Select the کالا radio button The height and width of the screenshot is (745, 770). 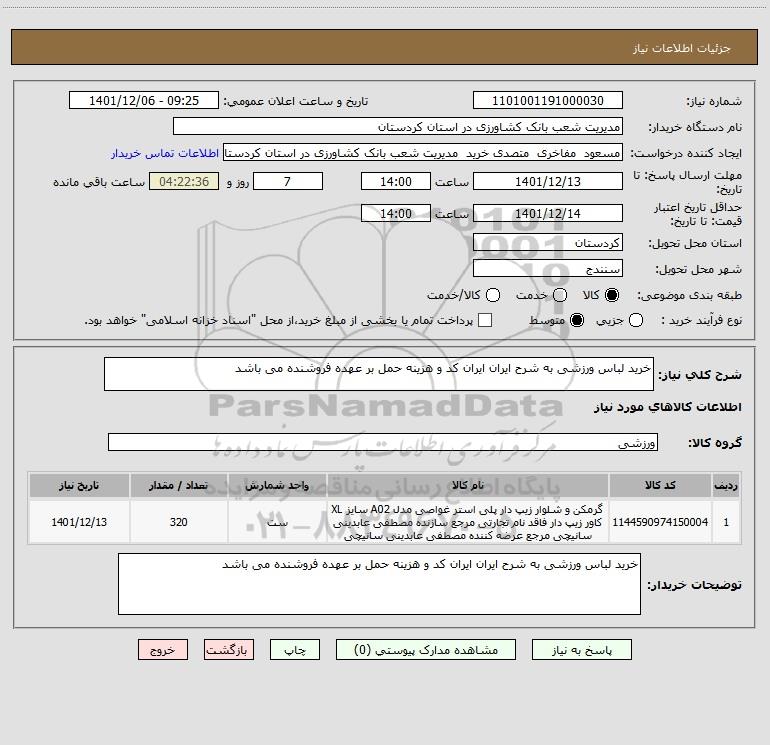click(x=612, y=295)
